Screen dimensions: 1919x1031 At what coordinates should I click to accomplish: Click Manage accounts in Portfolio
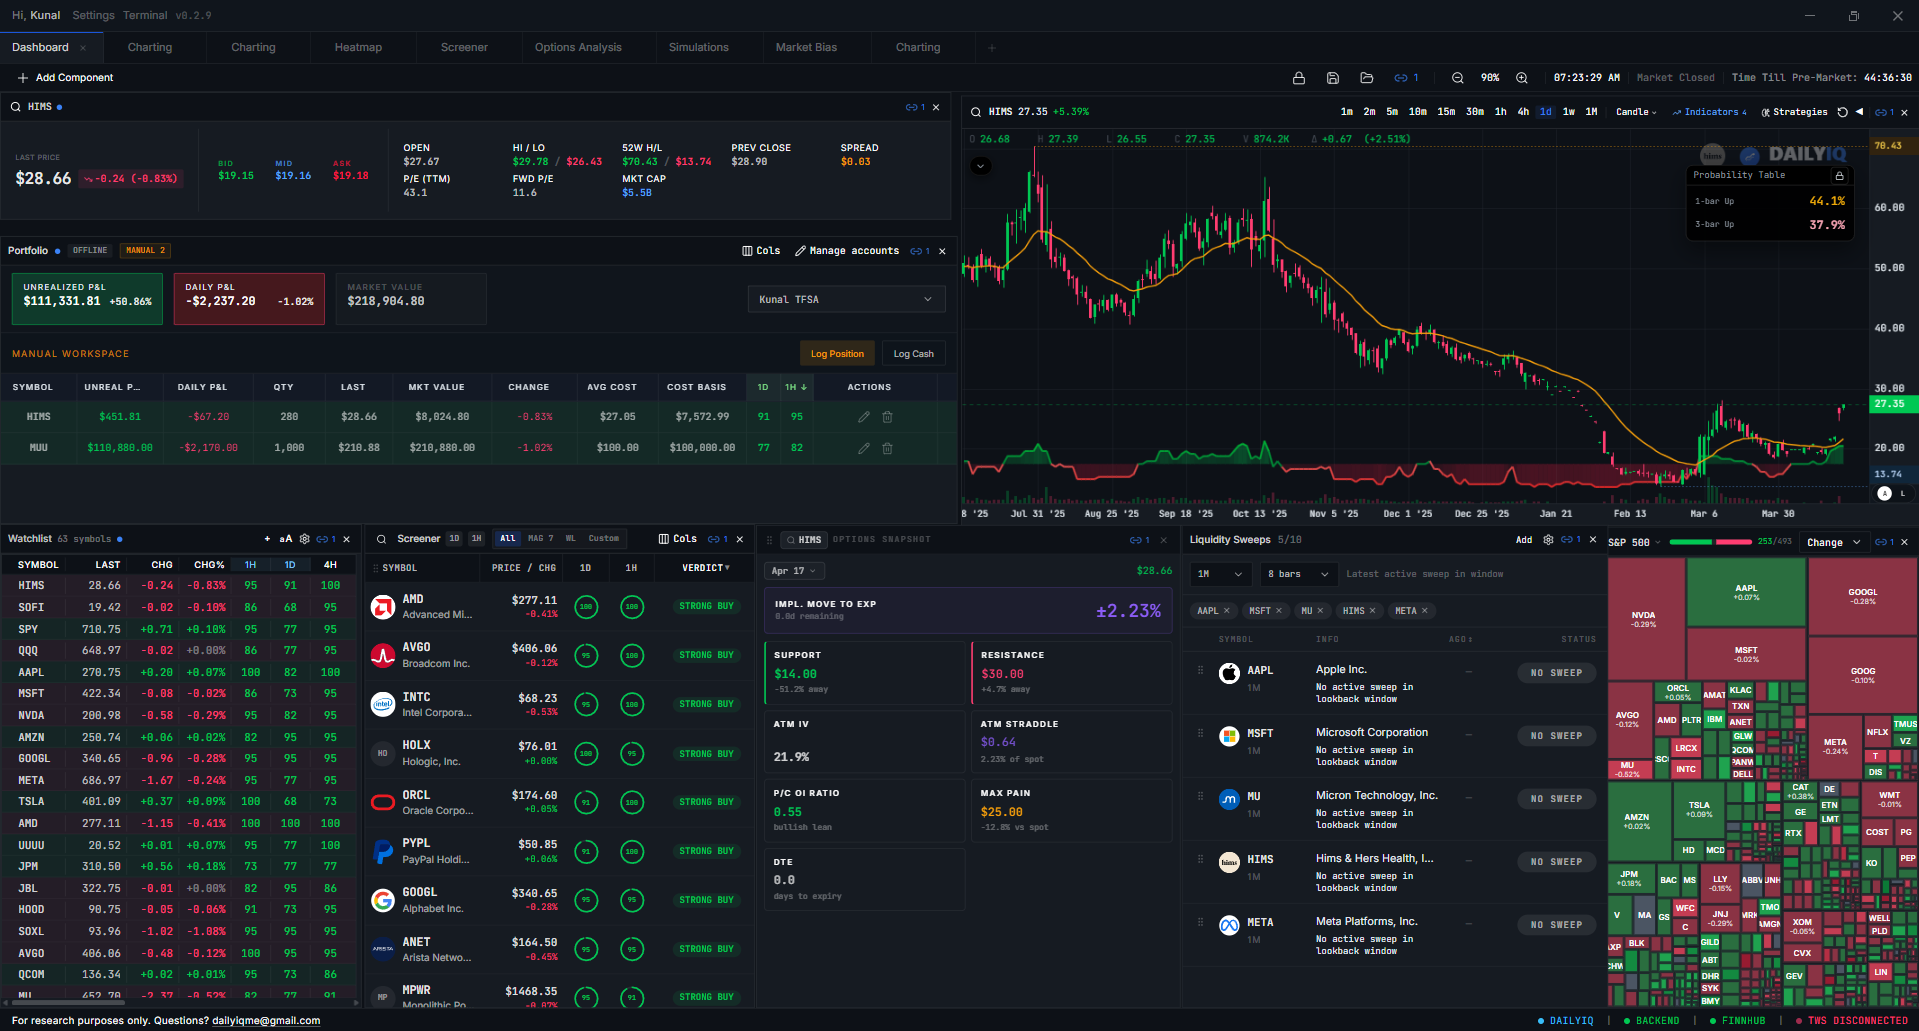(847, 251)
